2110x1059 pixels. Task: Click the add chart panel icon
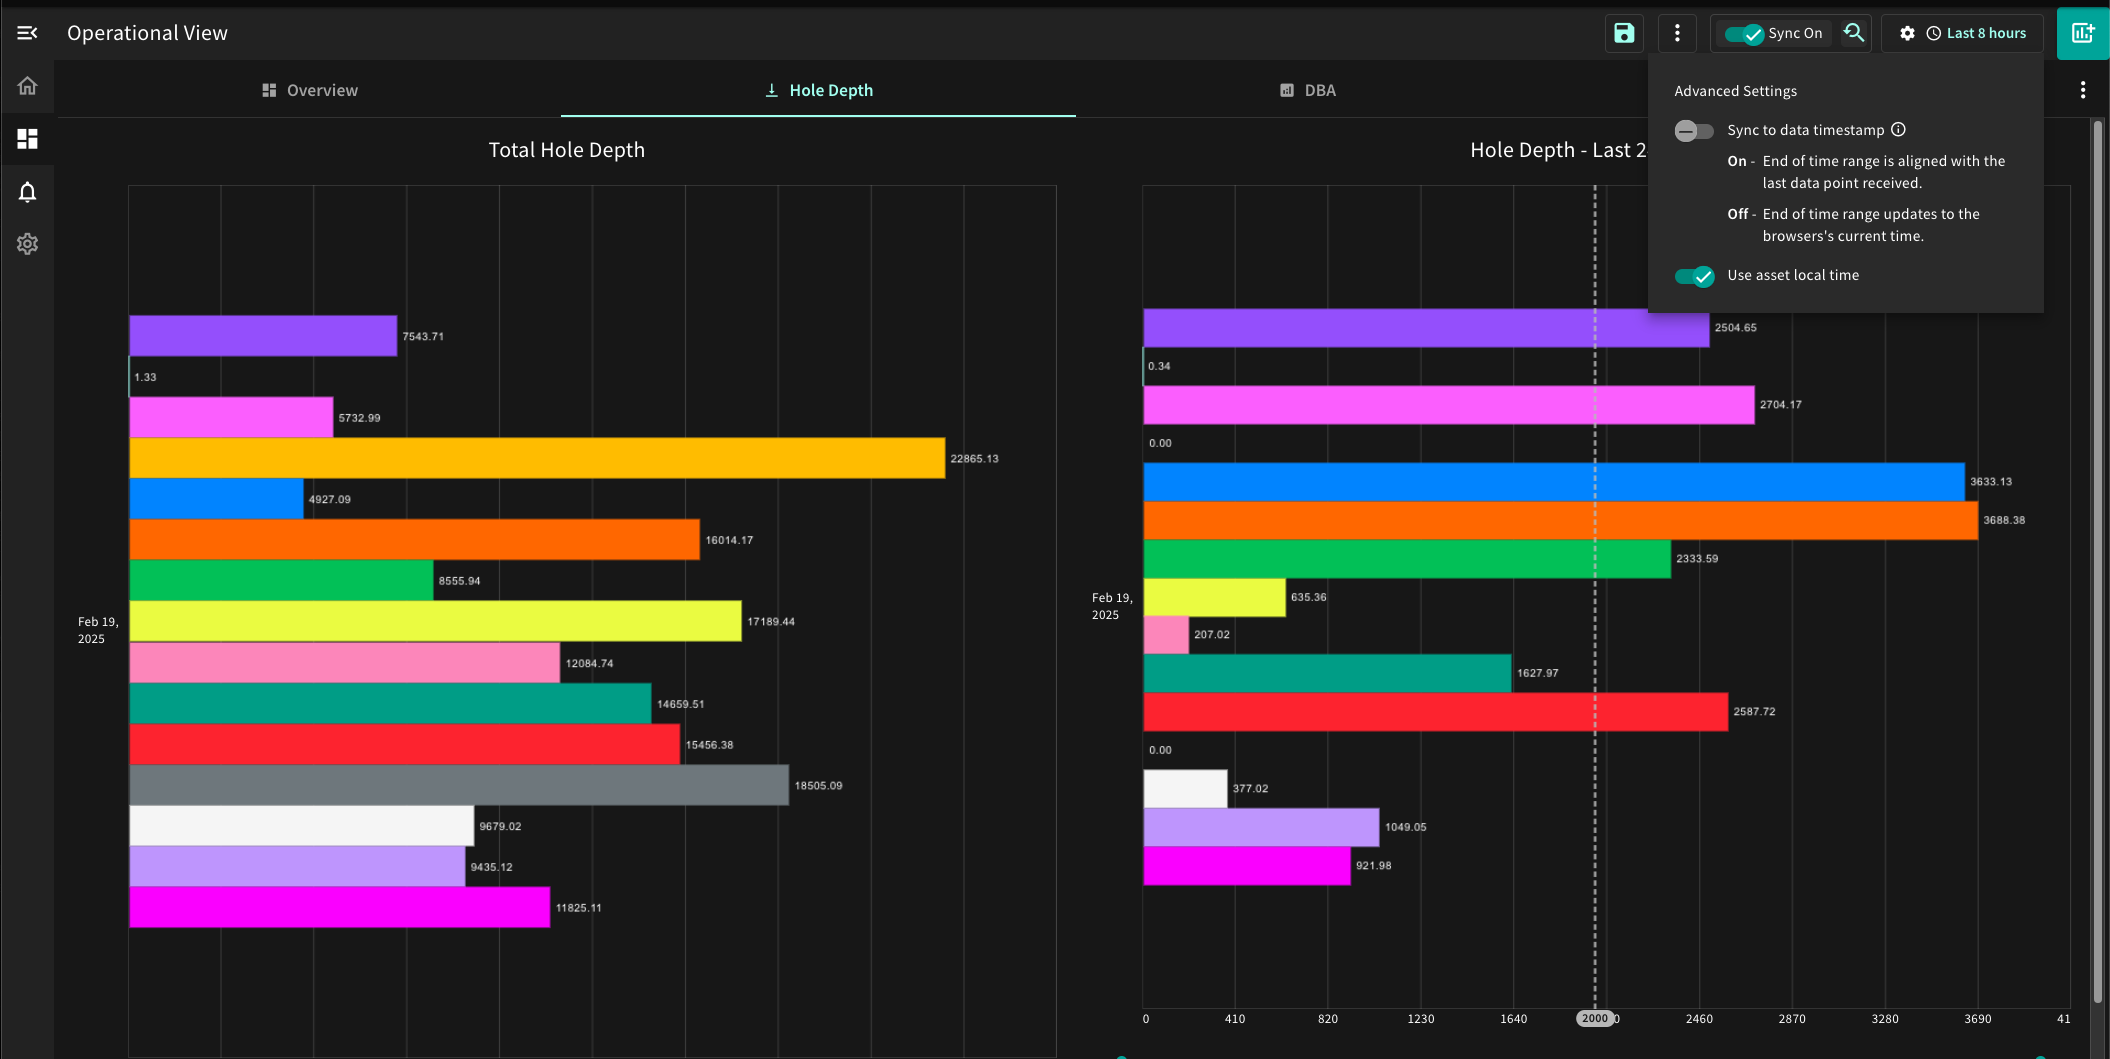[2083, 33]
